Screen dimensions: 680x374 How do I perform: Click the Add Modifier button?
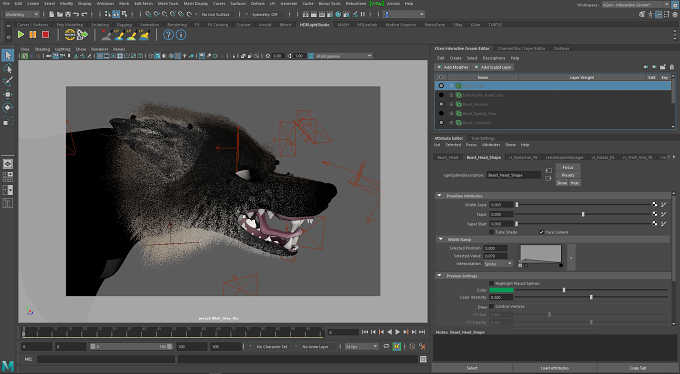(453, 67)
